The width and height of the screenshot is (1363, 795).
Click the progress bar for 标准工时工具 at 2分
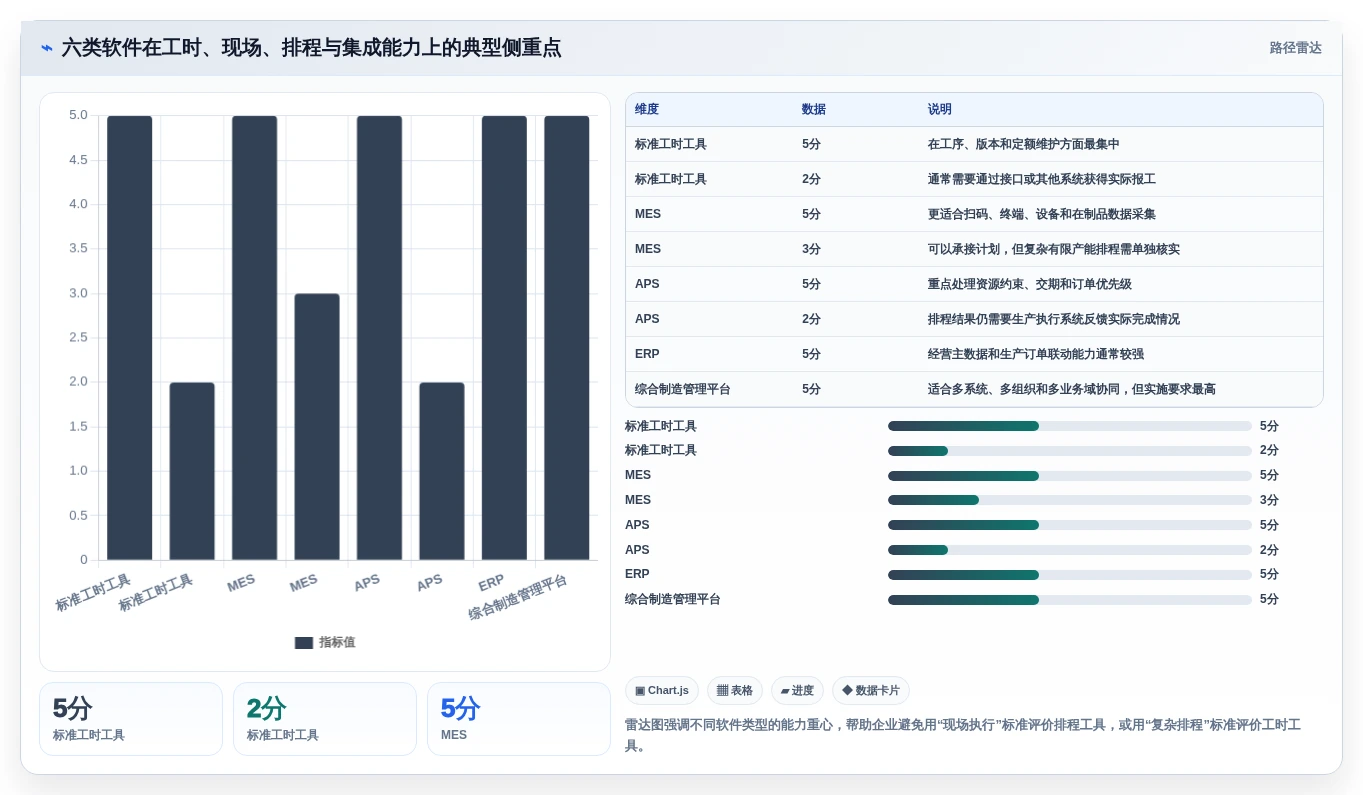point(1070,451)
